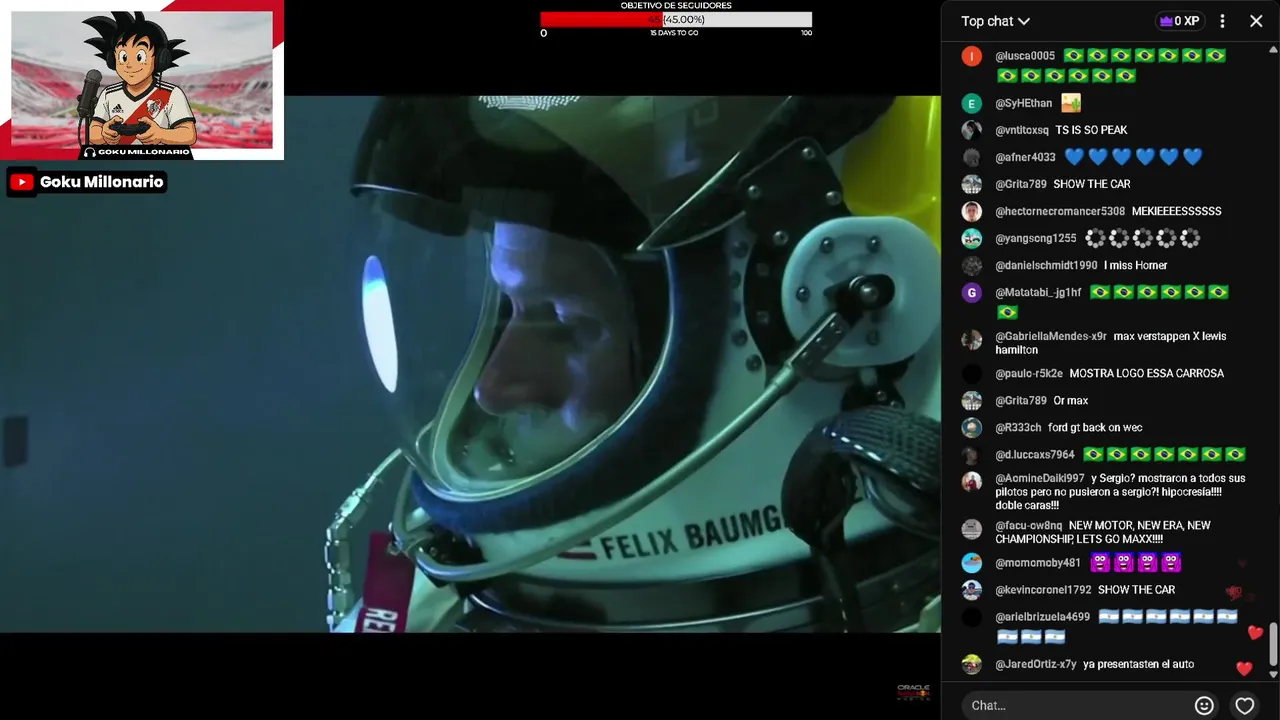Open @JaredOrtiz-x7y profile avatar
The width and height of the screenshot is (1280, 720).
pos(972,664)
